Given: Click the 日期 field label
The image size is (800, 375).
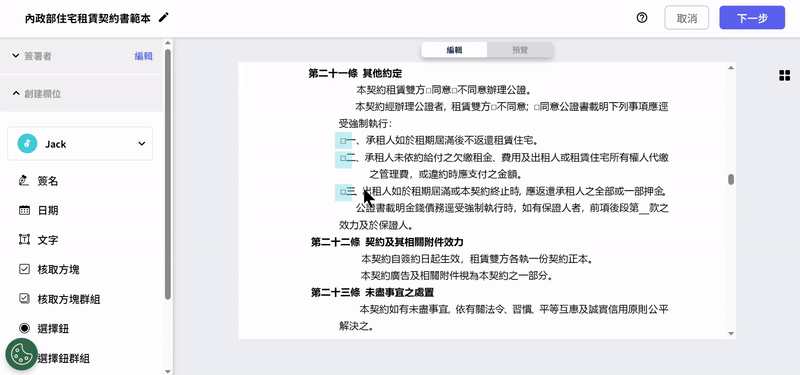Looking at the screenshot, I should [x=47, y=210].
